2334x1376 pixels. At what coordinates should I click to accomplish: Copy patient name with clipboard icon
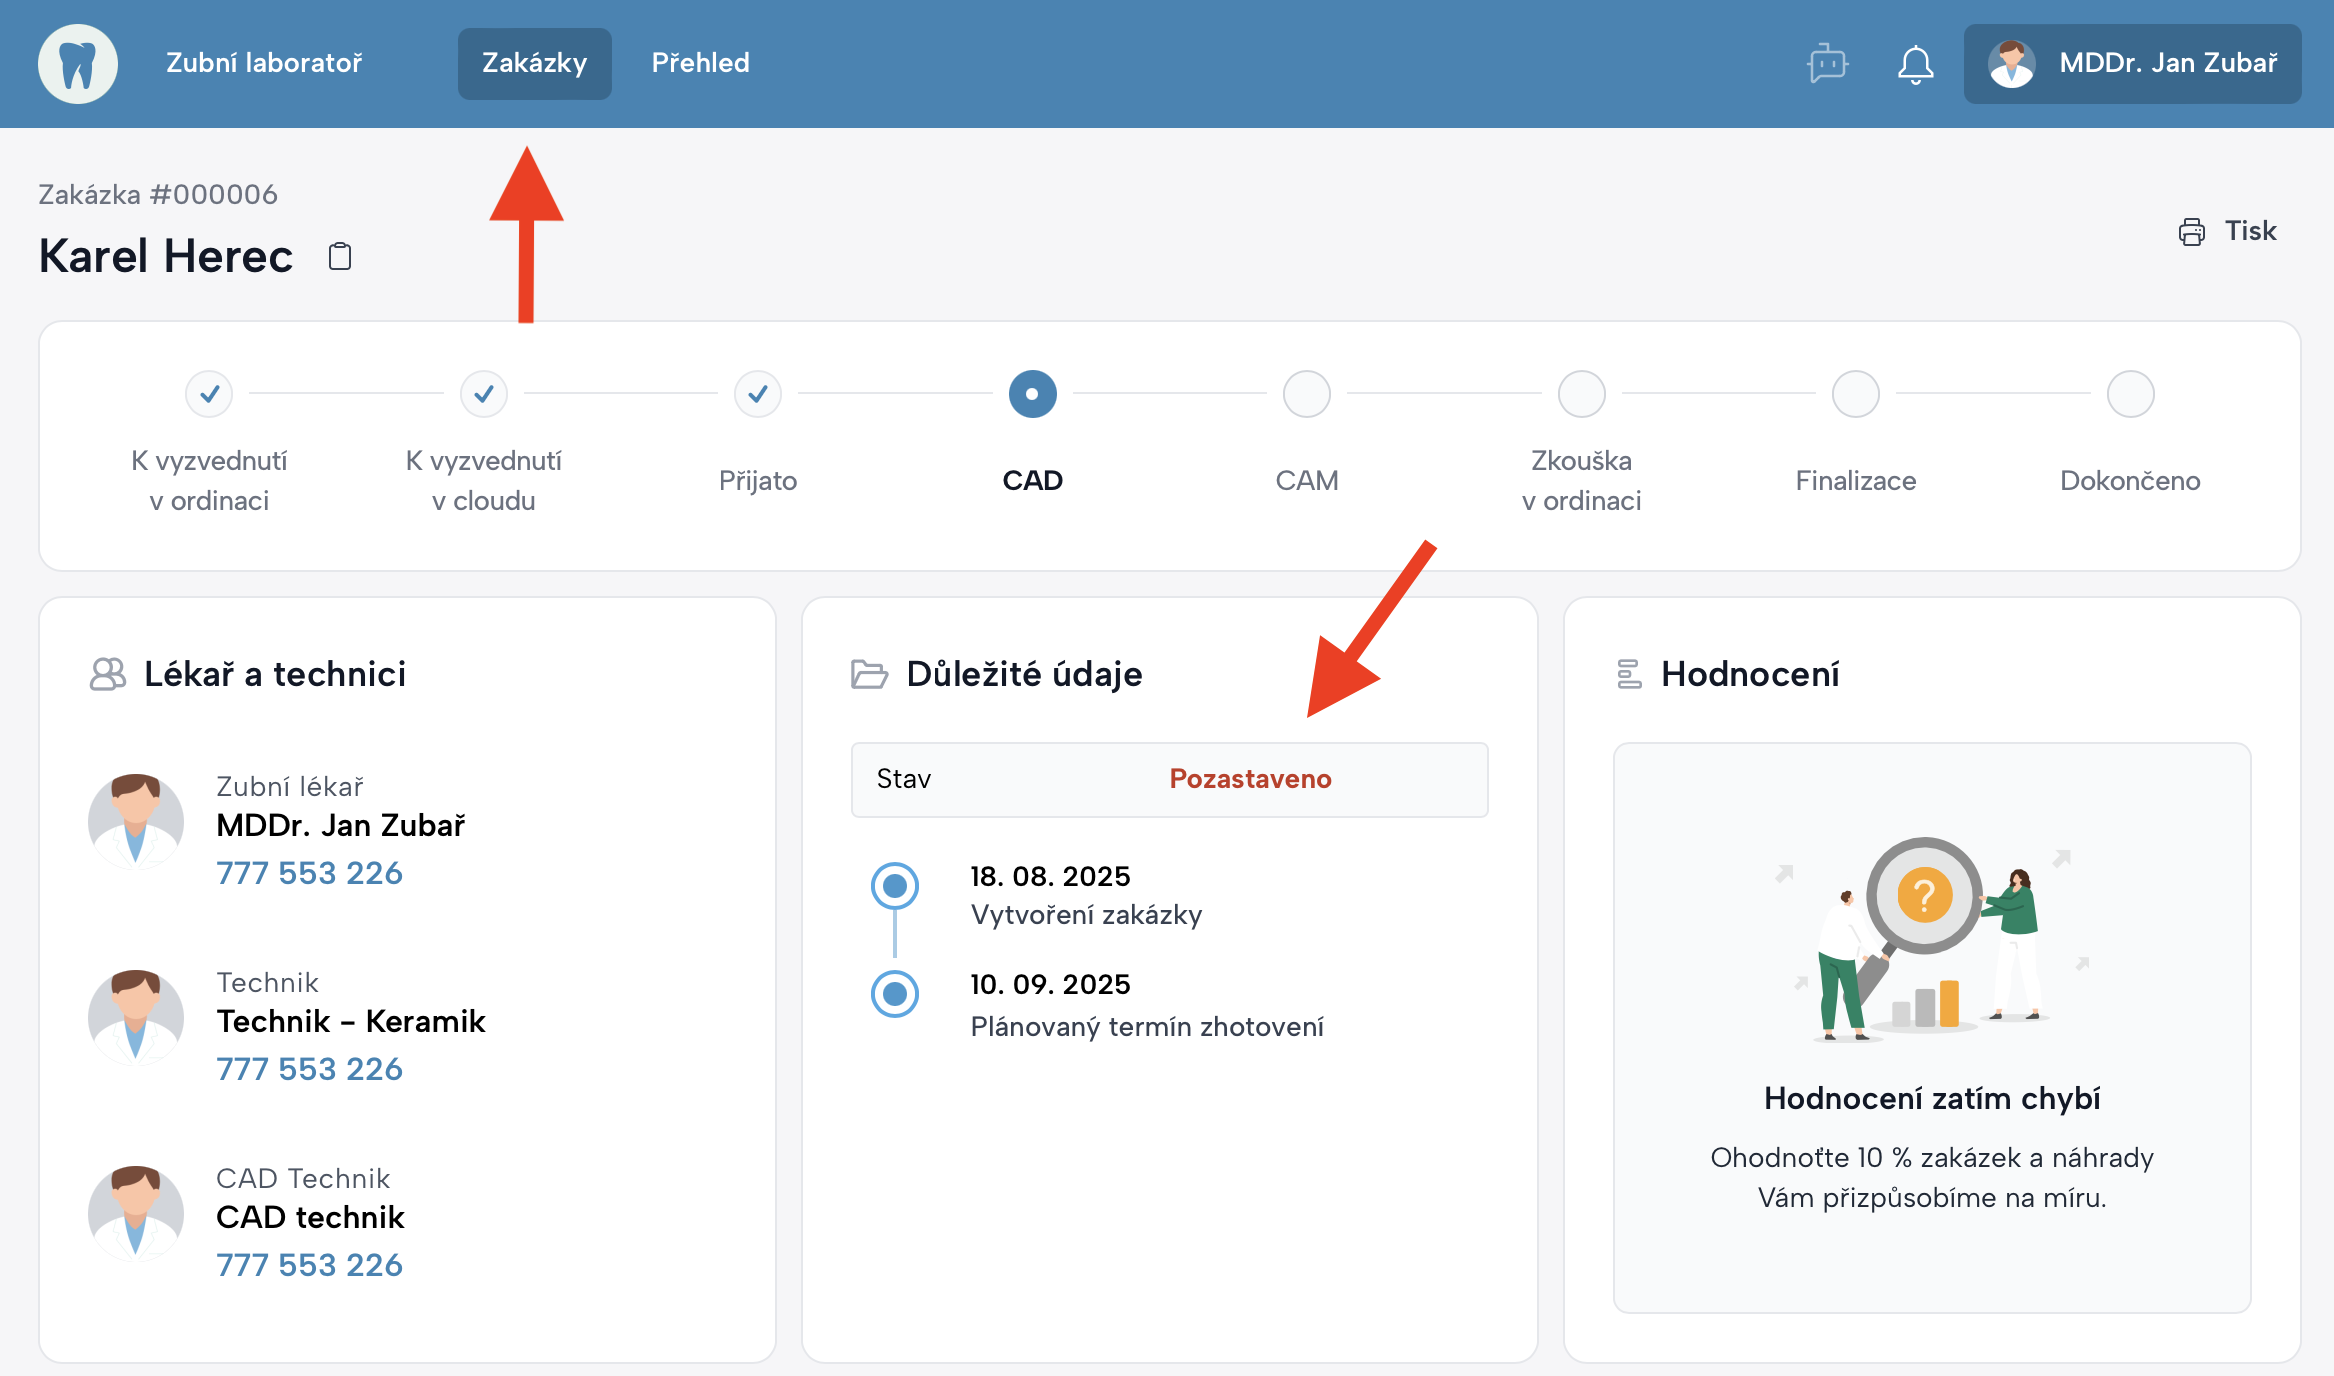(340, 257)
